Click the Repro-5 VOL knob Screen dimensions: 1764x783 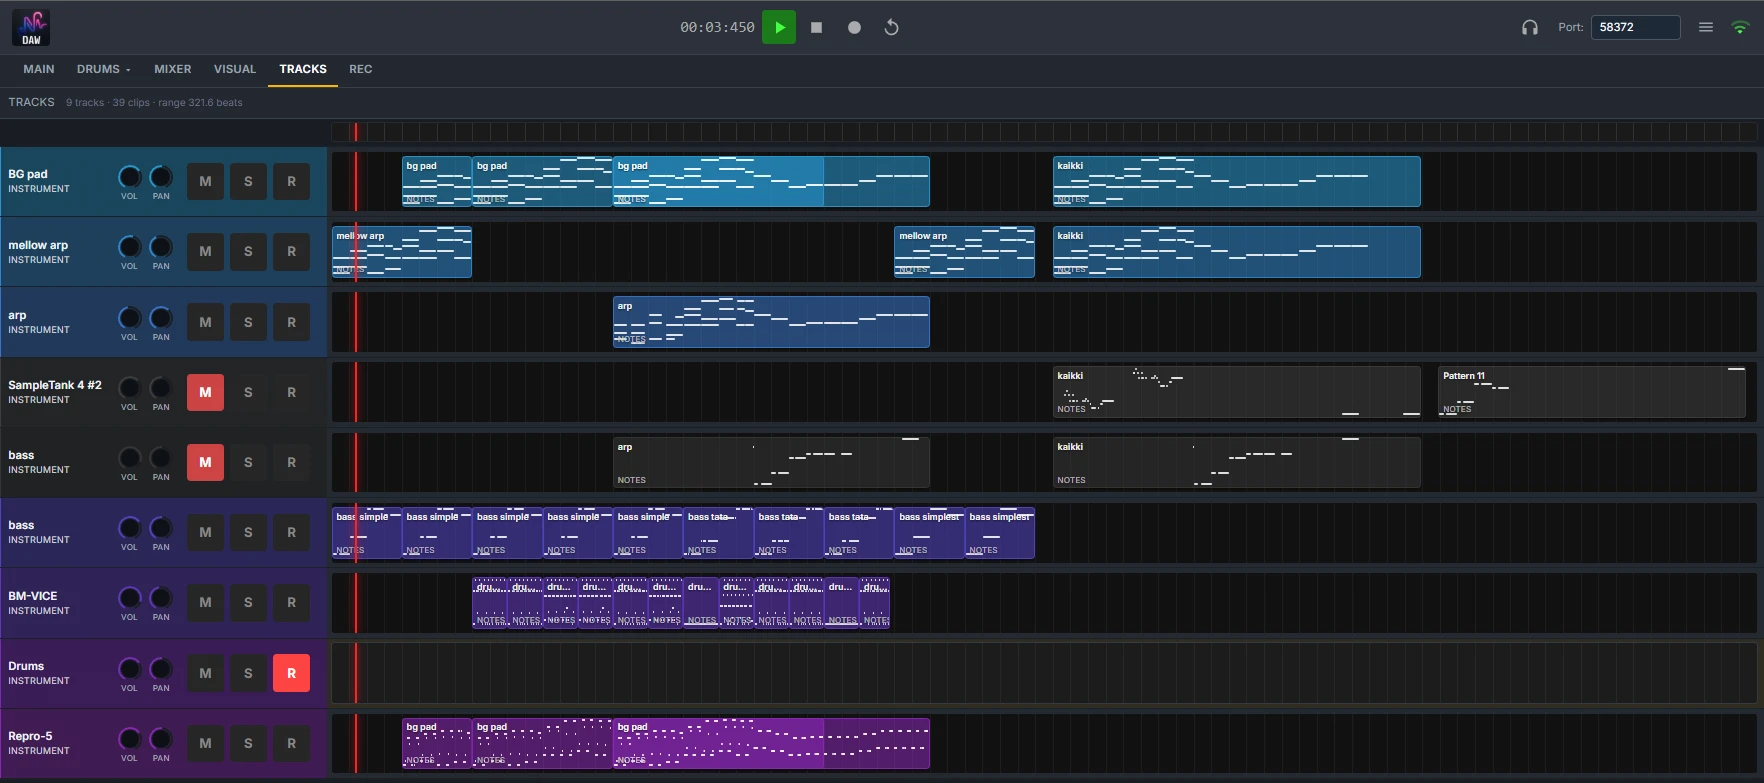[130, 739]
